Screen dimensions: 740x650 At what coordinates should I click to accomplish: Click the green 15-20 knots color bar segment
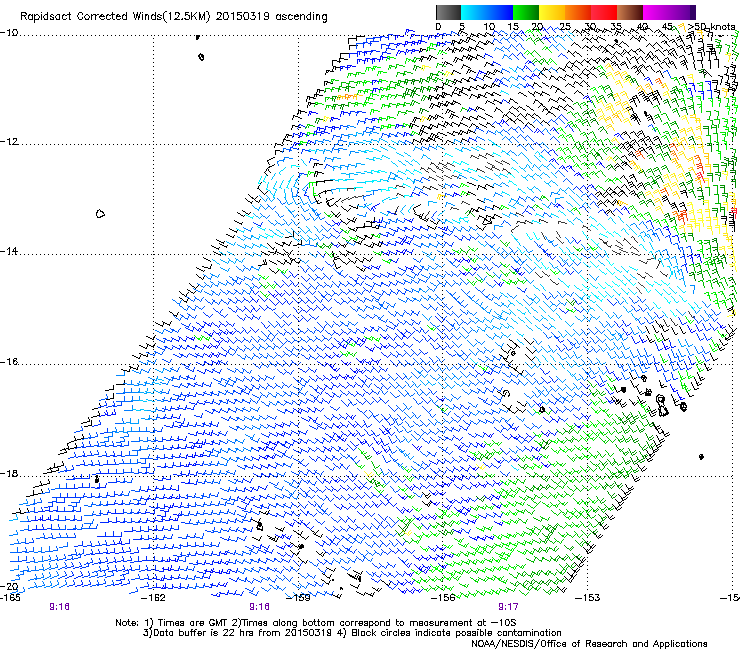point(526,12)
